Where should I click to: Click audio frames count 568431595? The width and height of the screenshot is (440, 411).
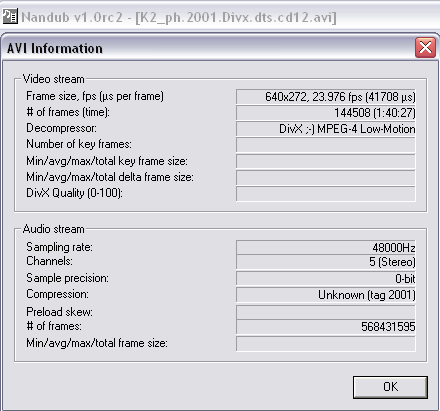coord(326,327)
